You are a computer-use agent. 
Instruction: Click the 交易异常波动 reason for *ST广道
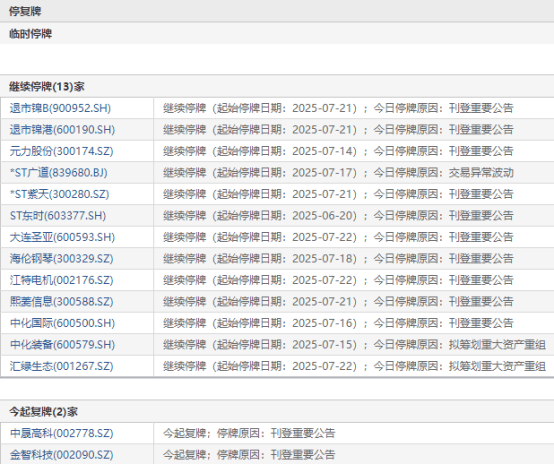click(481, 173)
